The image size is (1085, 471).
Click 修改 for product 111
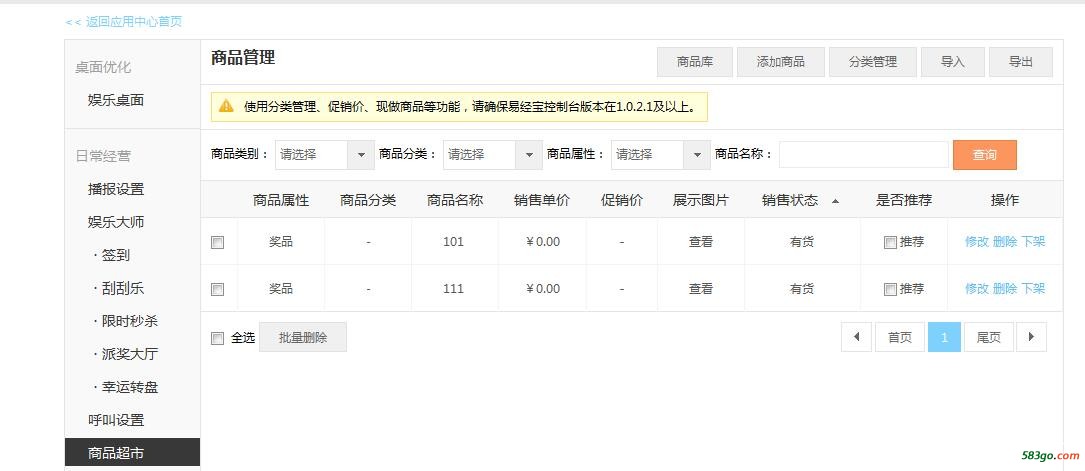[x=976, y=289]
